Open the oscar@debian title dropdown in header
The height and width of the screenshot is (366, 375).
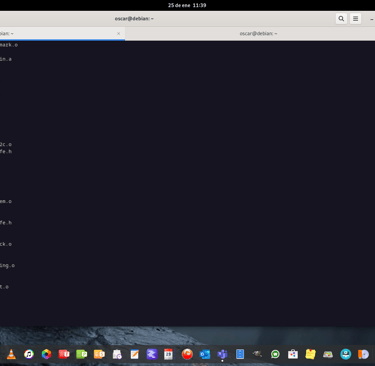pyautogui.click(x=134, y=19)
